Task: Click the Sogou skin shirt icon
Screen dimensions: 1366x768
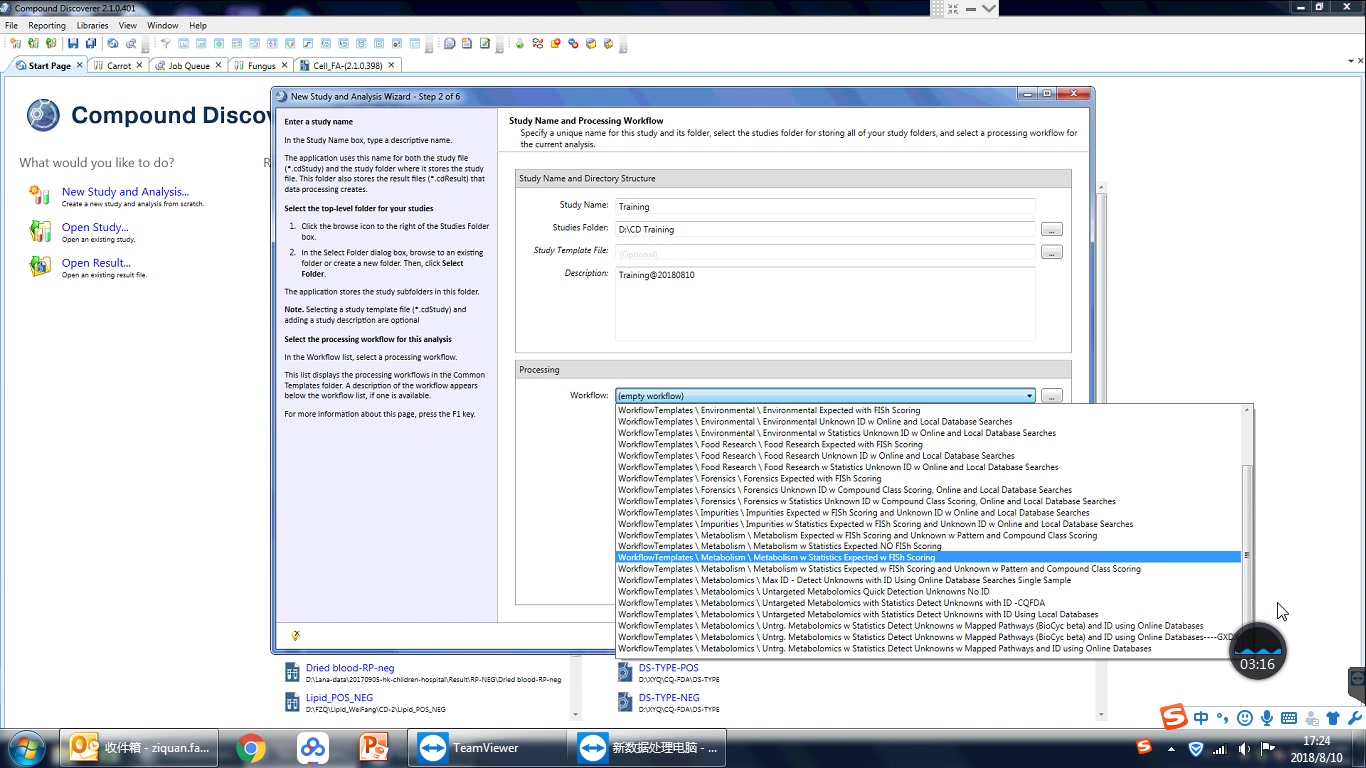Action: click(1333, 718)
